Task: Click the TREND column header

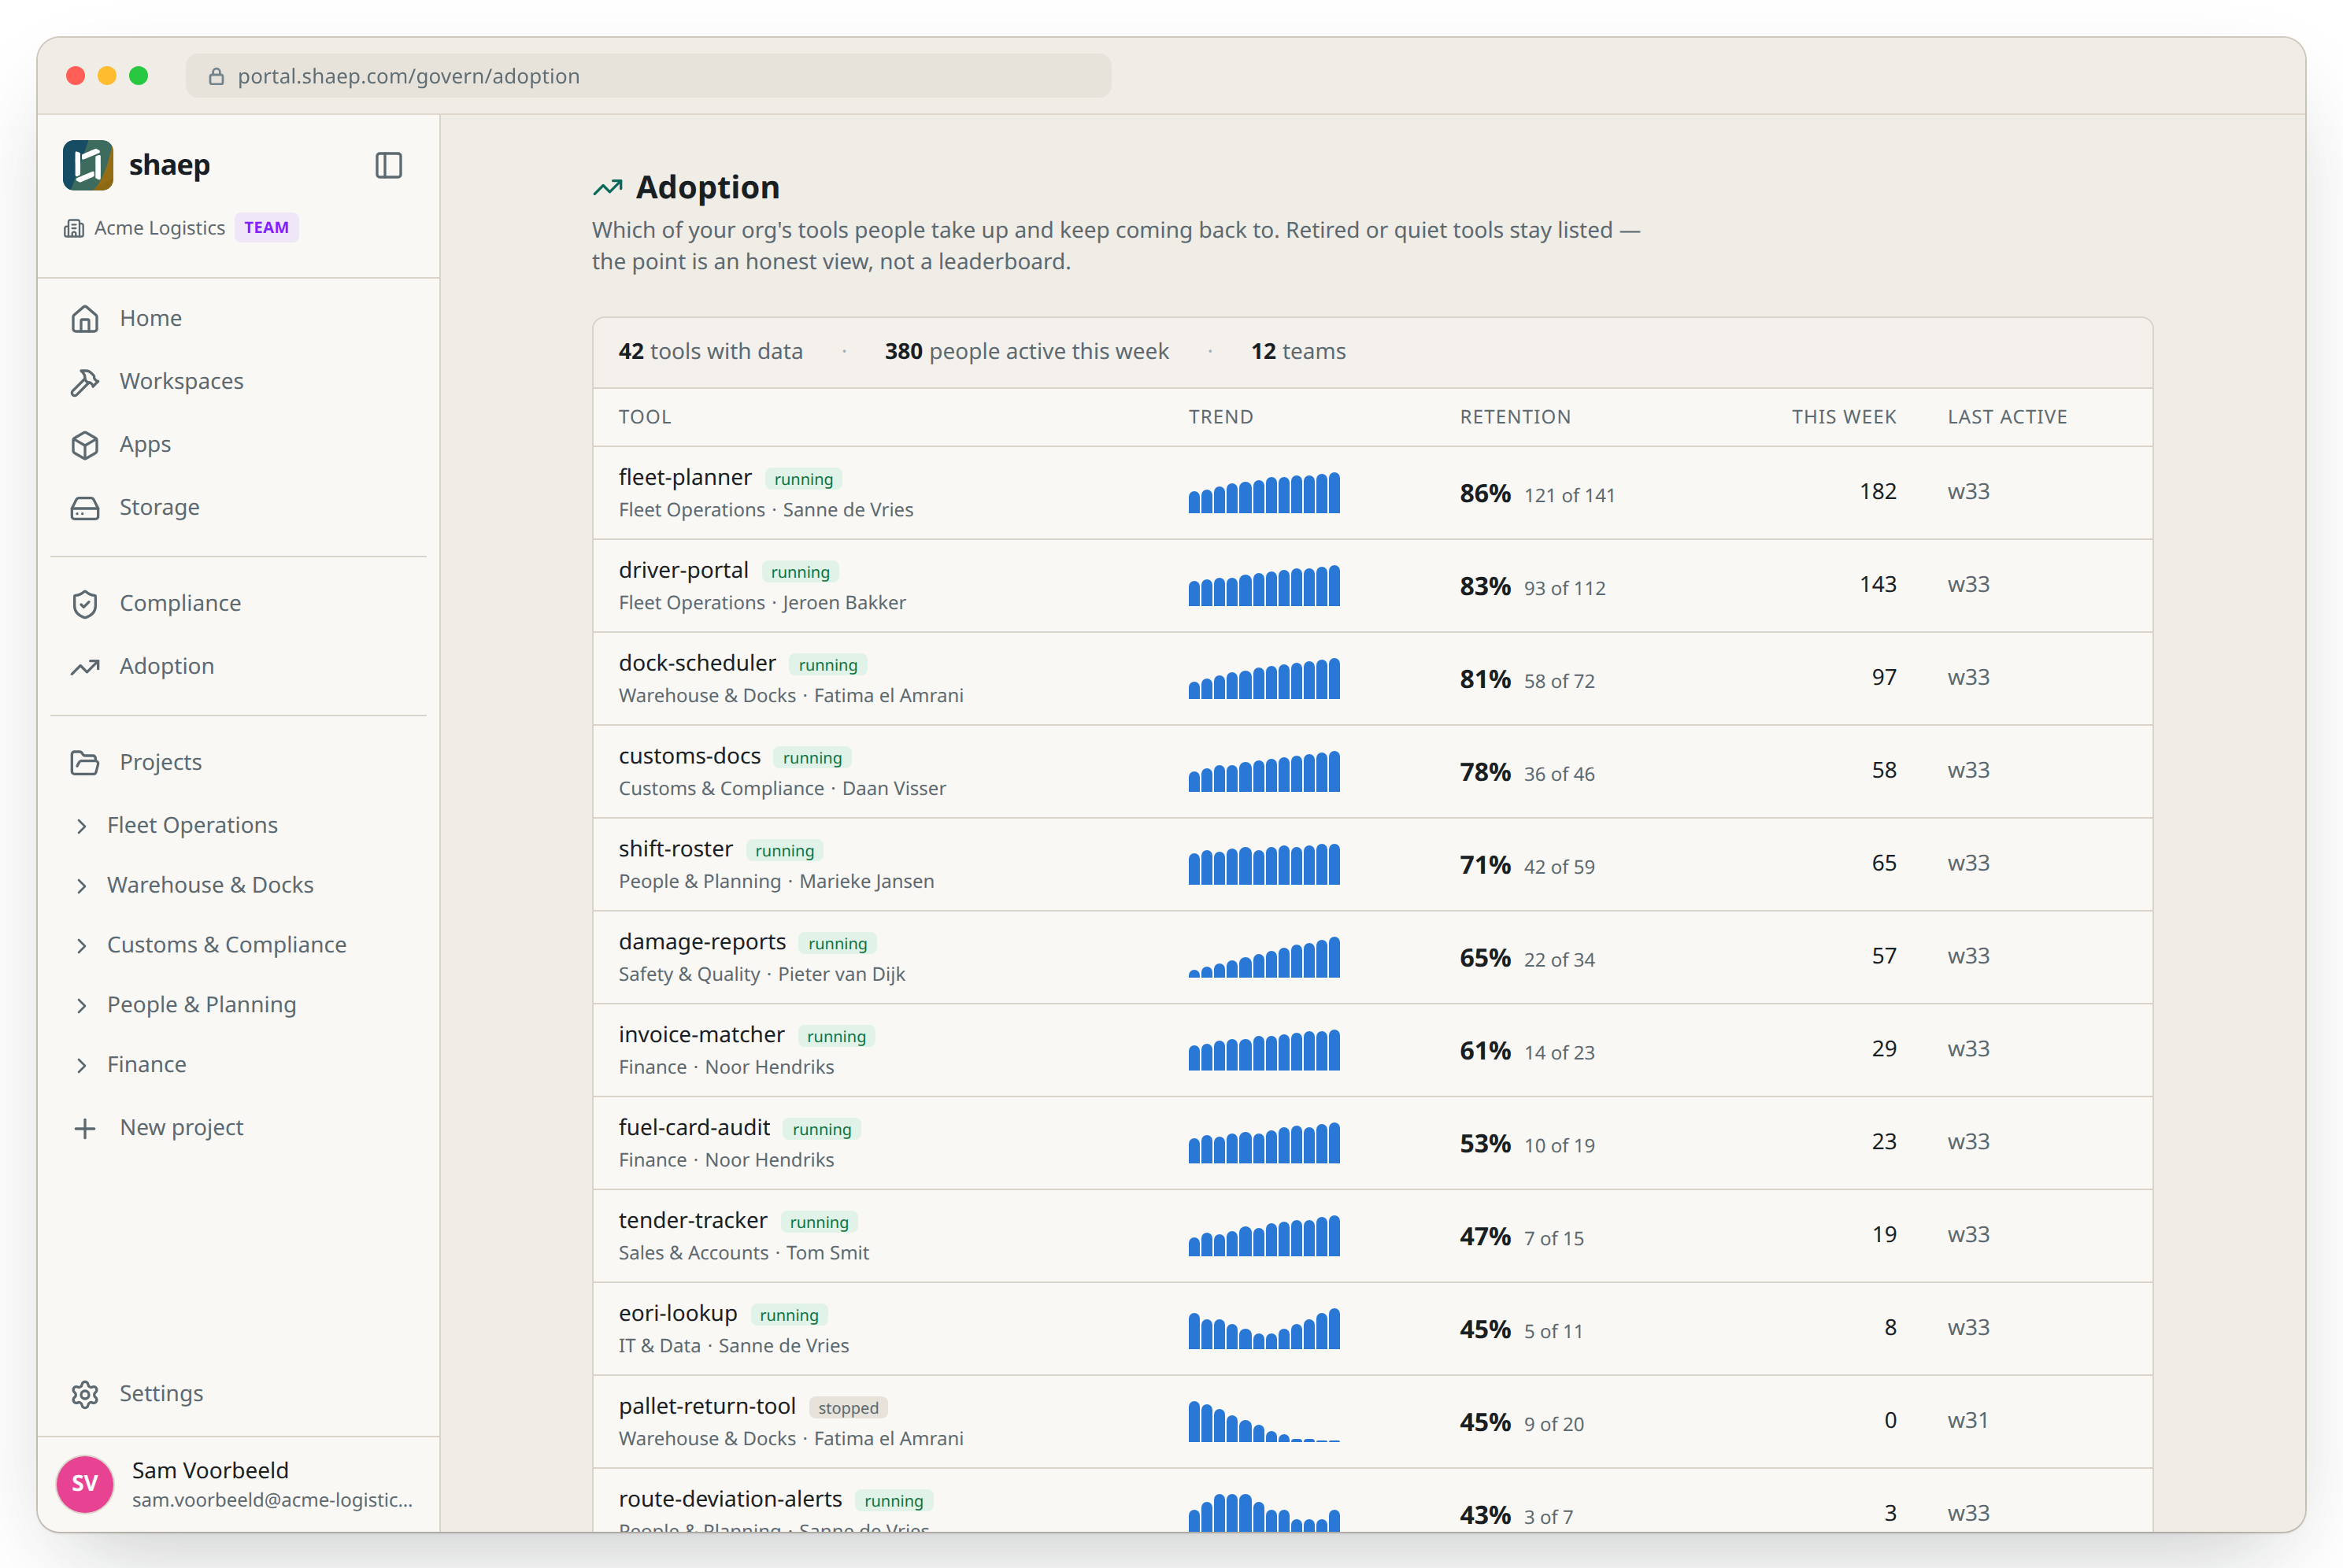Action: (x=1221, y=417)
